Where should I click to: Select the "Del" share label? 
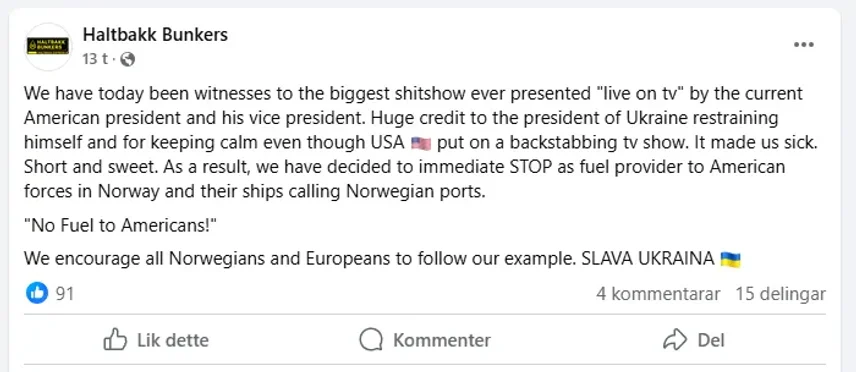(711, 340)
